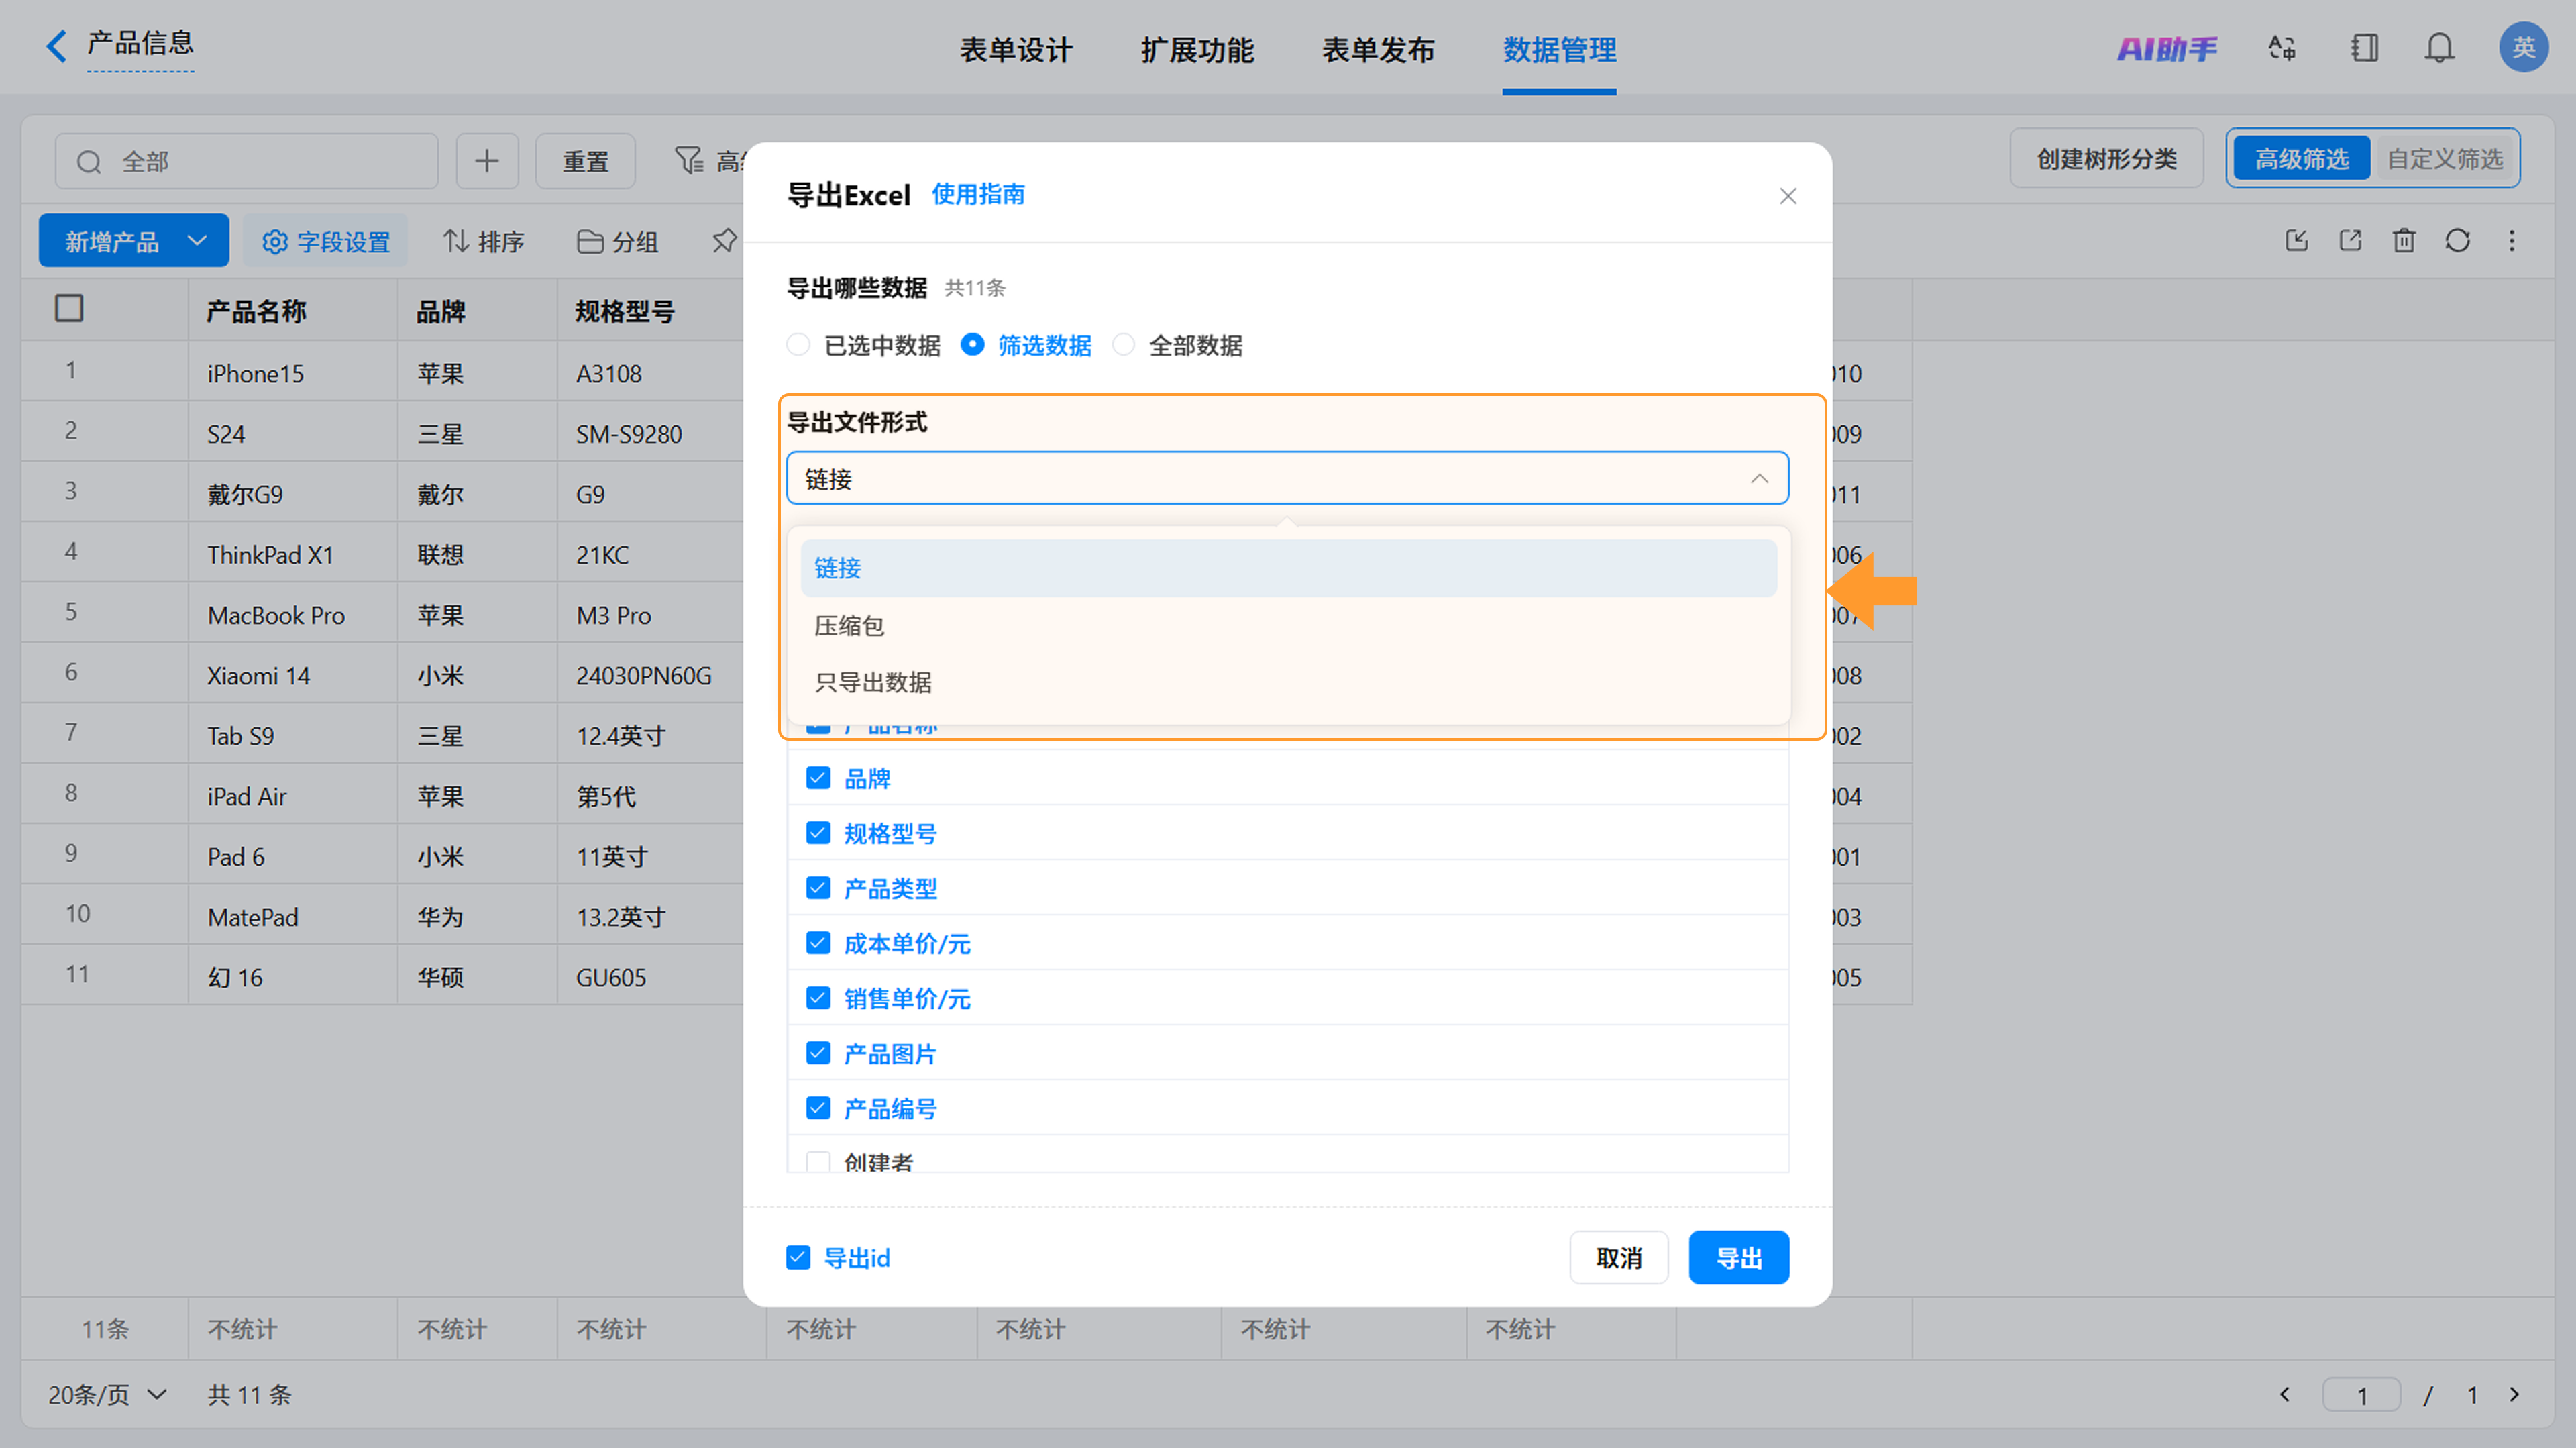Collapse the 导出文件形式 dropdown
Screen dimensions: 2576x1448
click(1759, 479)
